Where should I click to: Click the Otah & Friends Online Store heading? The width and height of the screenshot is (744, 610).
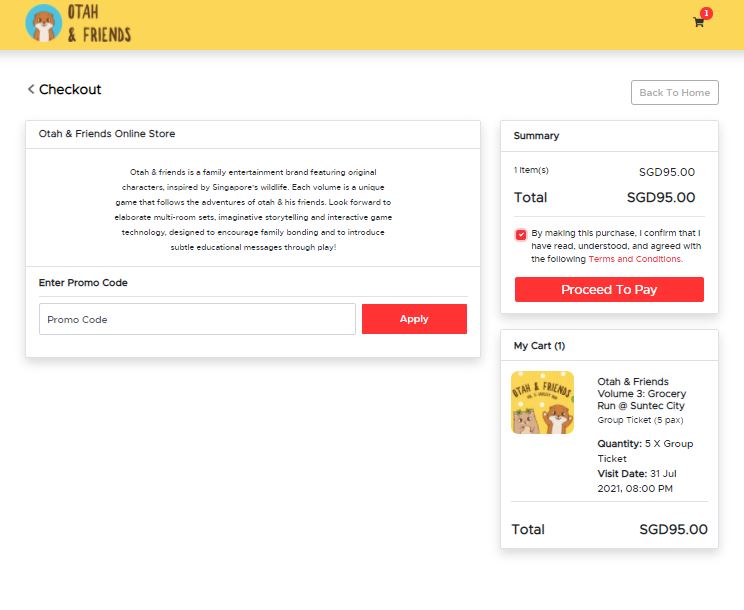point(107,134)
